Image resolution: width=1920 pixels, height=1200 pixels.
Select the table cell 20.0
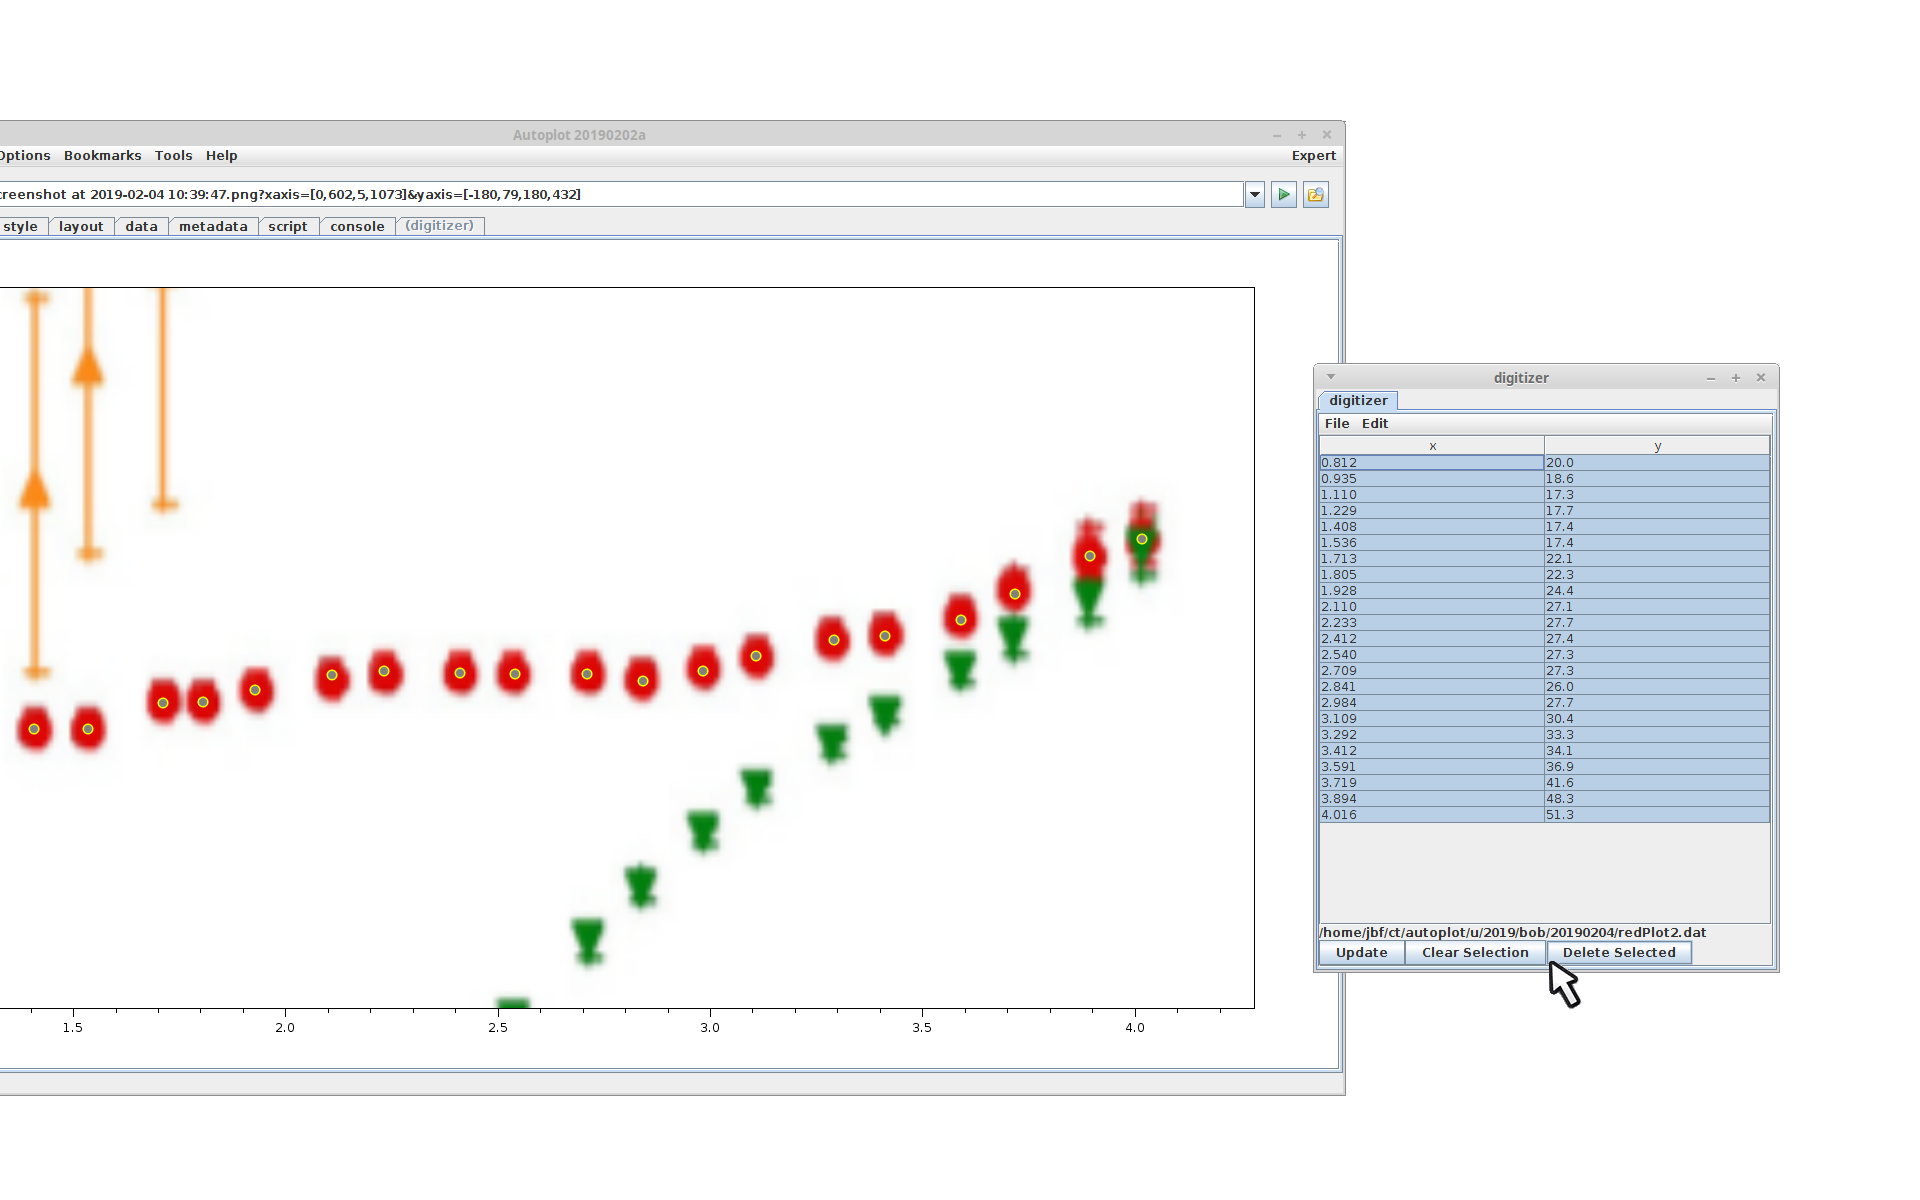point(1657,463)
